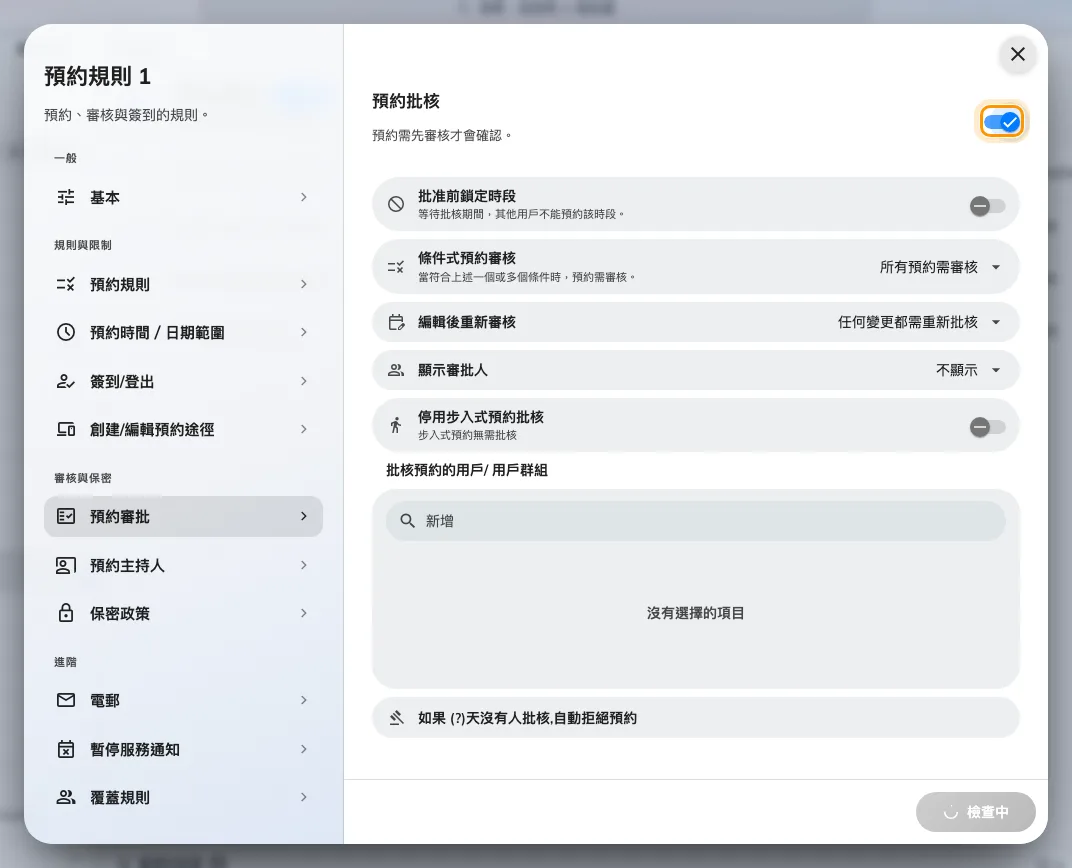Click the rule-check icon beside 預約規則 in sidebar
This screenshot has width=1072, height=868.
[66, 284]
